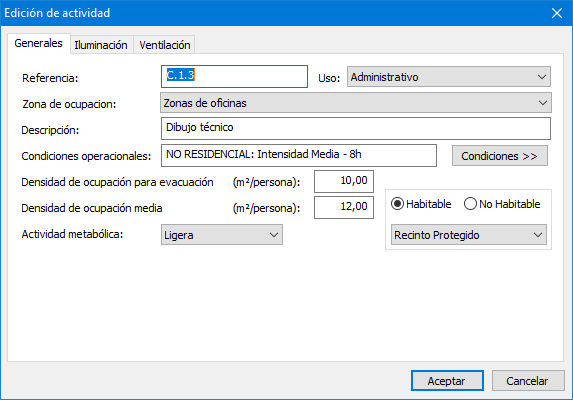Open the Actividad metabólica dropdown
This screenshot has width=573, height=400.
click(222, 235)
